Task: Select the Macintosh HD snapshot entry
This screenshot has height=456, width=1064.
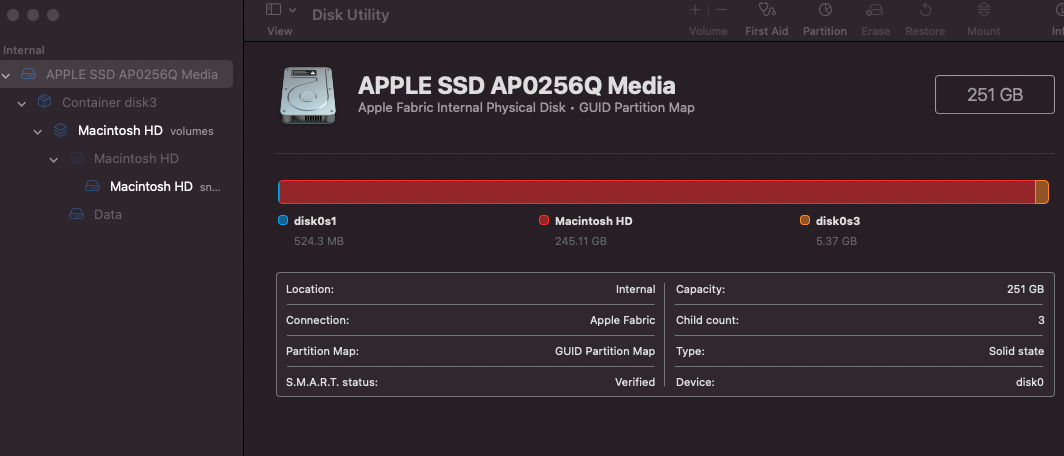Action: coord(151,186)
